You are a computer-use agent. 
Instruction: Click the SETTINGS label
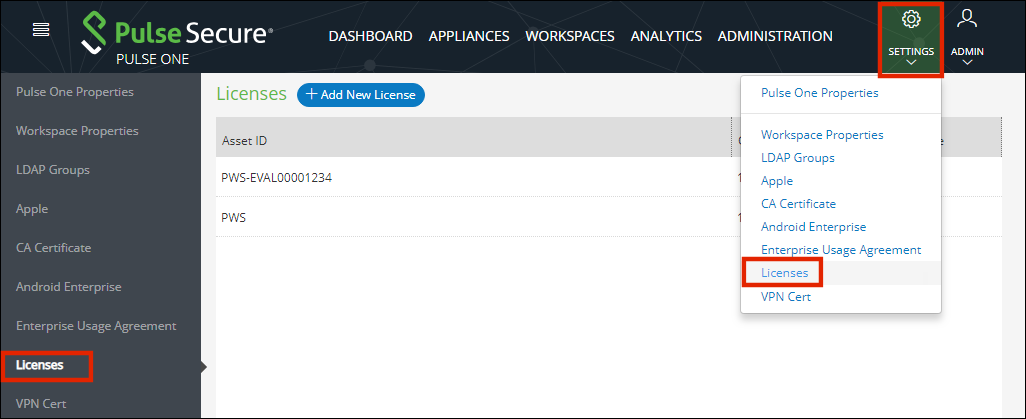911,51
